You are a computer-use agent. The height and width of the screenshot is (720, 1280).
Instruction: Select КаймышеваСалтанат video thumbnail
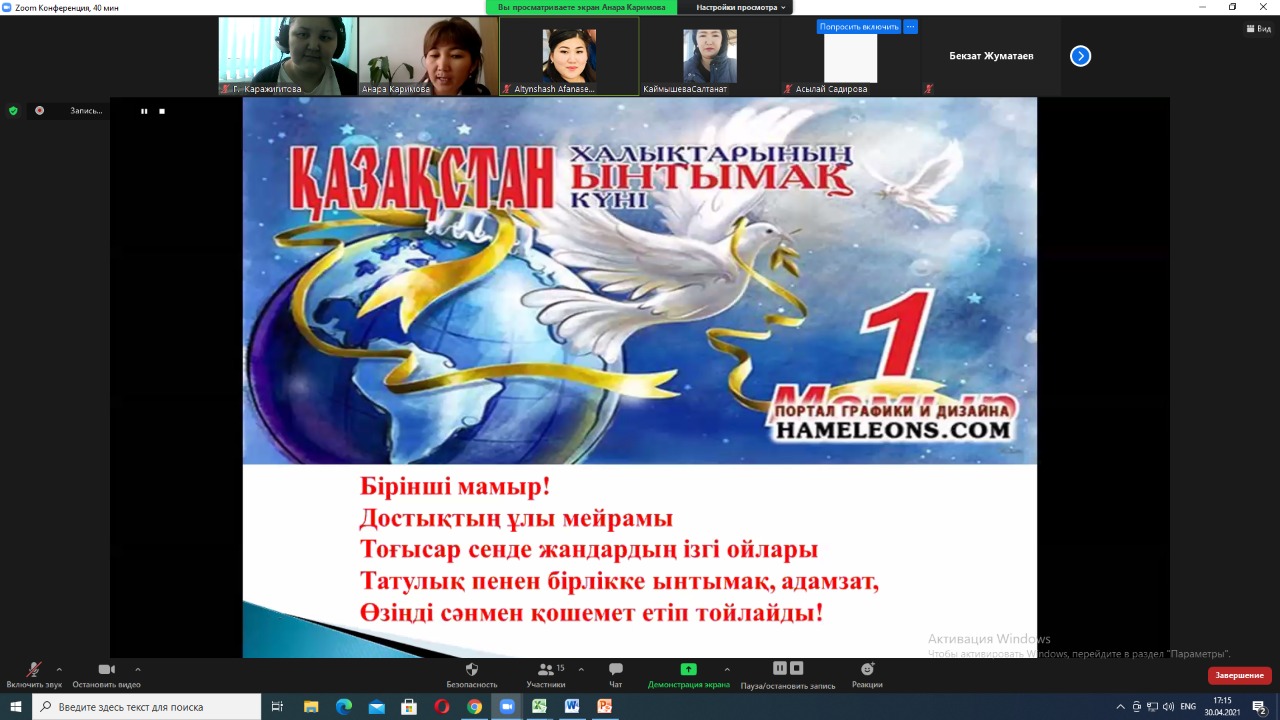tap(710, 56)
